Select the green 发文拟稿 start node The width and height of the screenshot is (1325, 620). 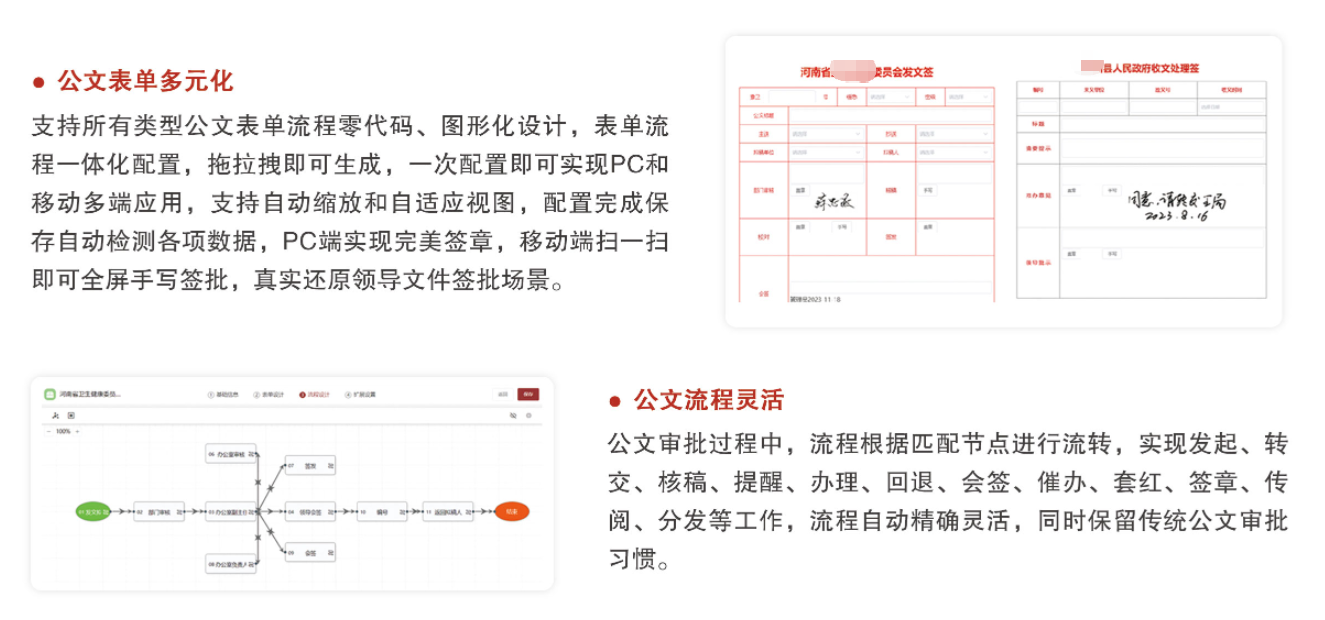tap(94, 512)
